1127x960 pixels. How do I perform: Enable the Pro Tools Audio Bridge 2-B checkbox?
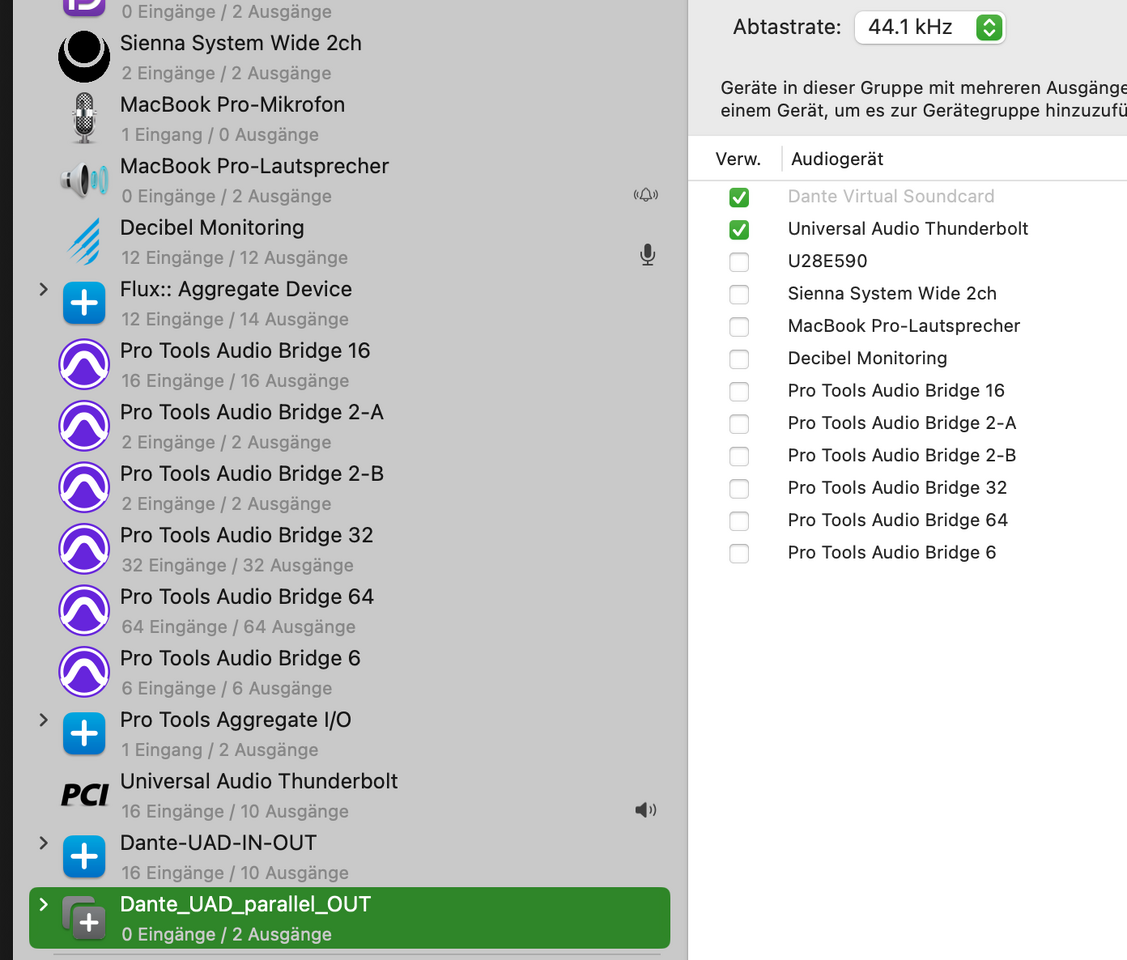point(739,456)
